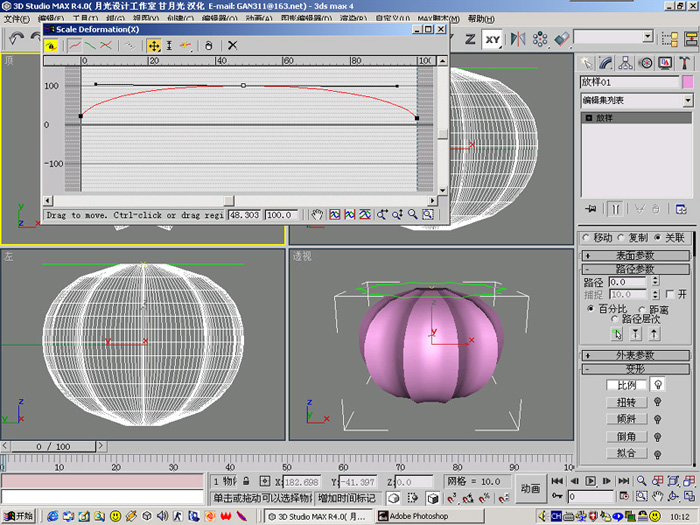Select the 复制 radio option
This screenshot has width=700, height=525.
621,238
